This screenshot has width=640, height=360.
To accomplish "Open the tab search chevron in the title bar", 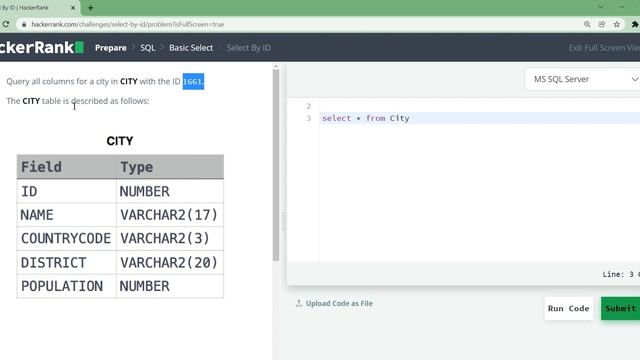I will coord(601,7).
